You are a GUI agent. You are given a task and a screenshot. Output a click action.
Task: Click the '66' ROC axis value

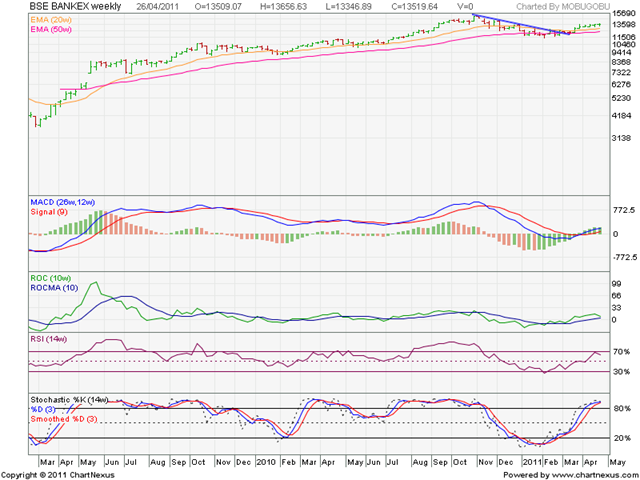(x=616, y=296)
